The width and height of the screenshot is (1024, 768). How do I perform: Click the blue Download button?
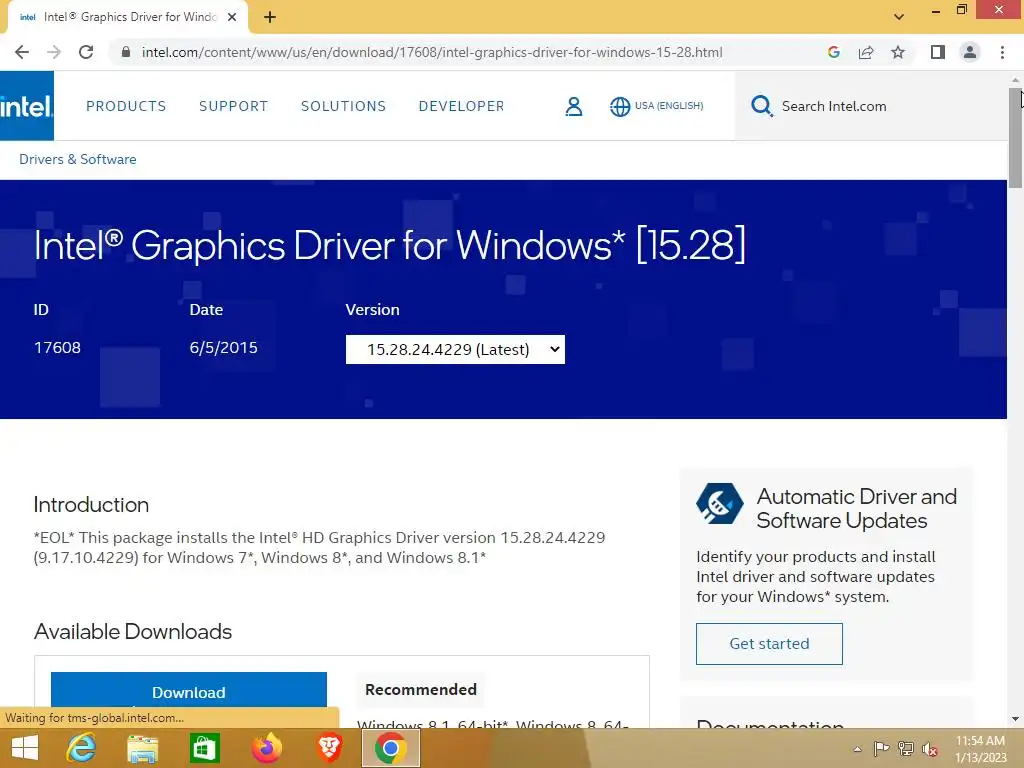[x=189, y=691]
